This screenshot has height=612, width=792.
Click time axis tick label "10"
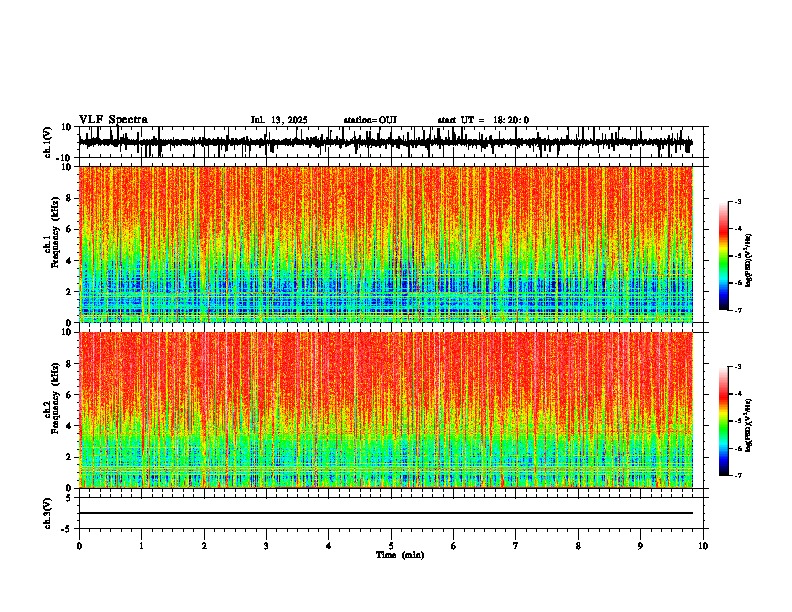[703, 546]
